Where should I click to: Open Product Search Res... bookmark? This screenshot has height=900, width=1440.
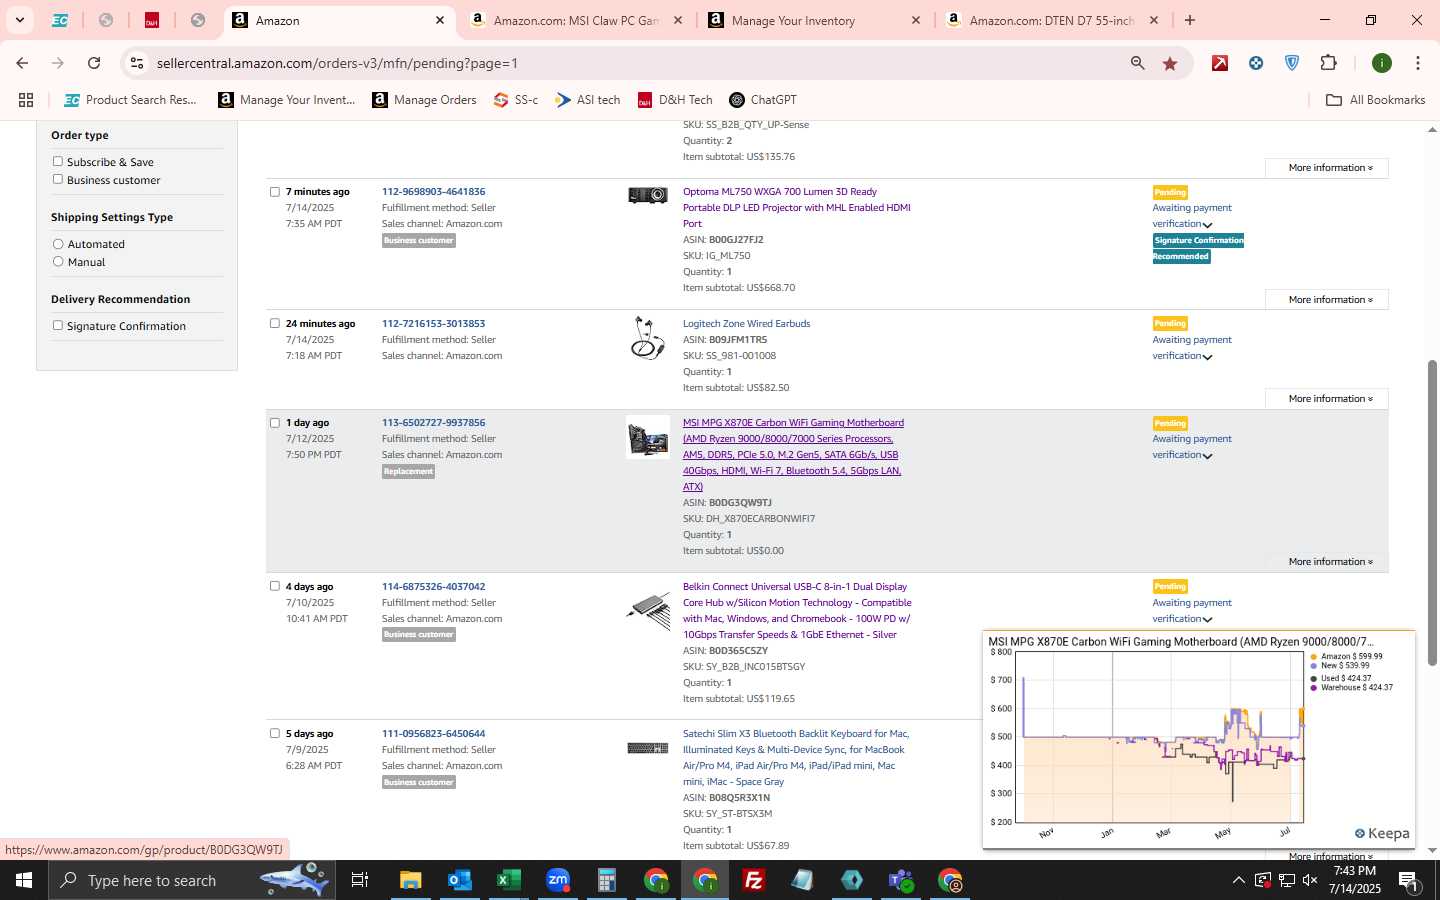pos(131,100)
